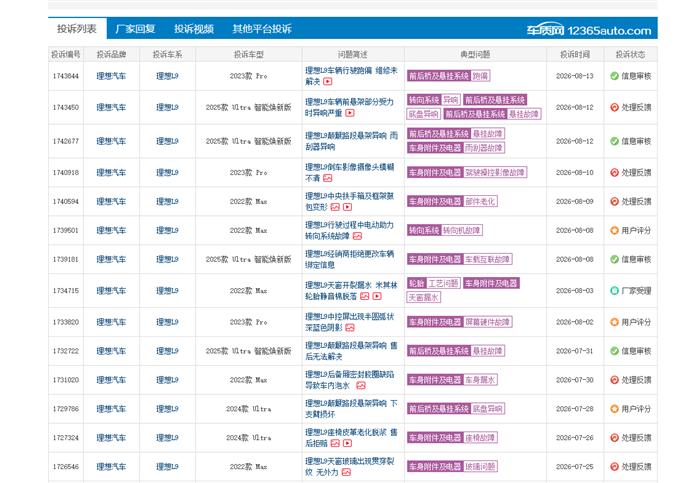Open complaint 理想L9中控屏出现半圆弧状深蓝色阴影
Screen dimensions: 700x483
tap(350, 322)
